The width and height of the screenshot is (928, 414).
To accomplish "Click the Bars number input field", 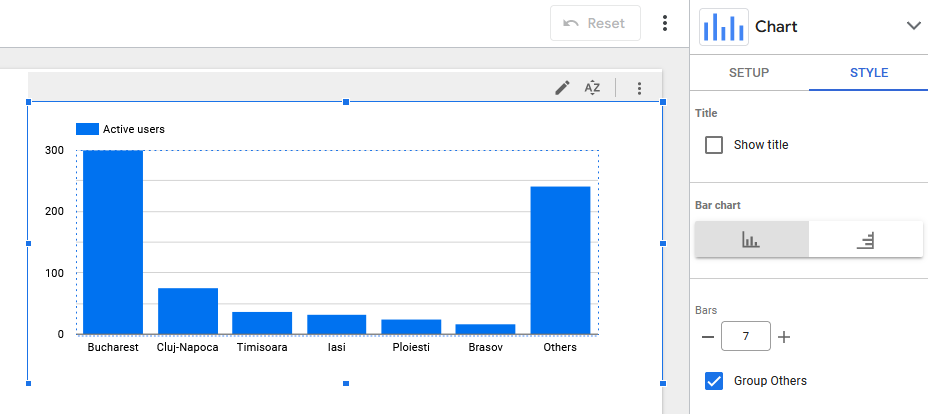I will [746, 336].
